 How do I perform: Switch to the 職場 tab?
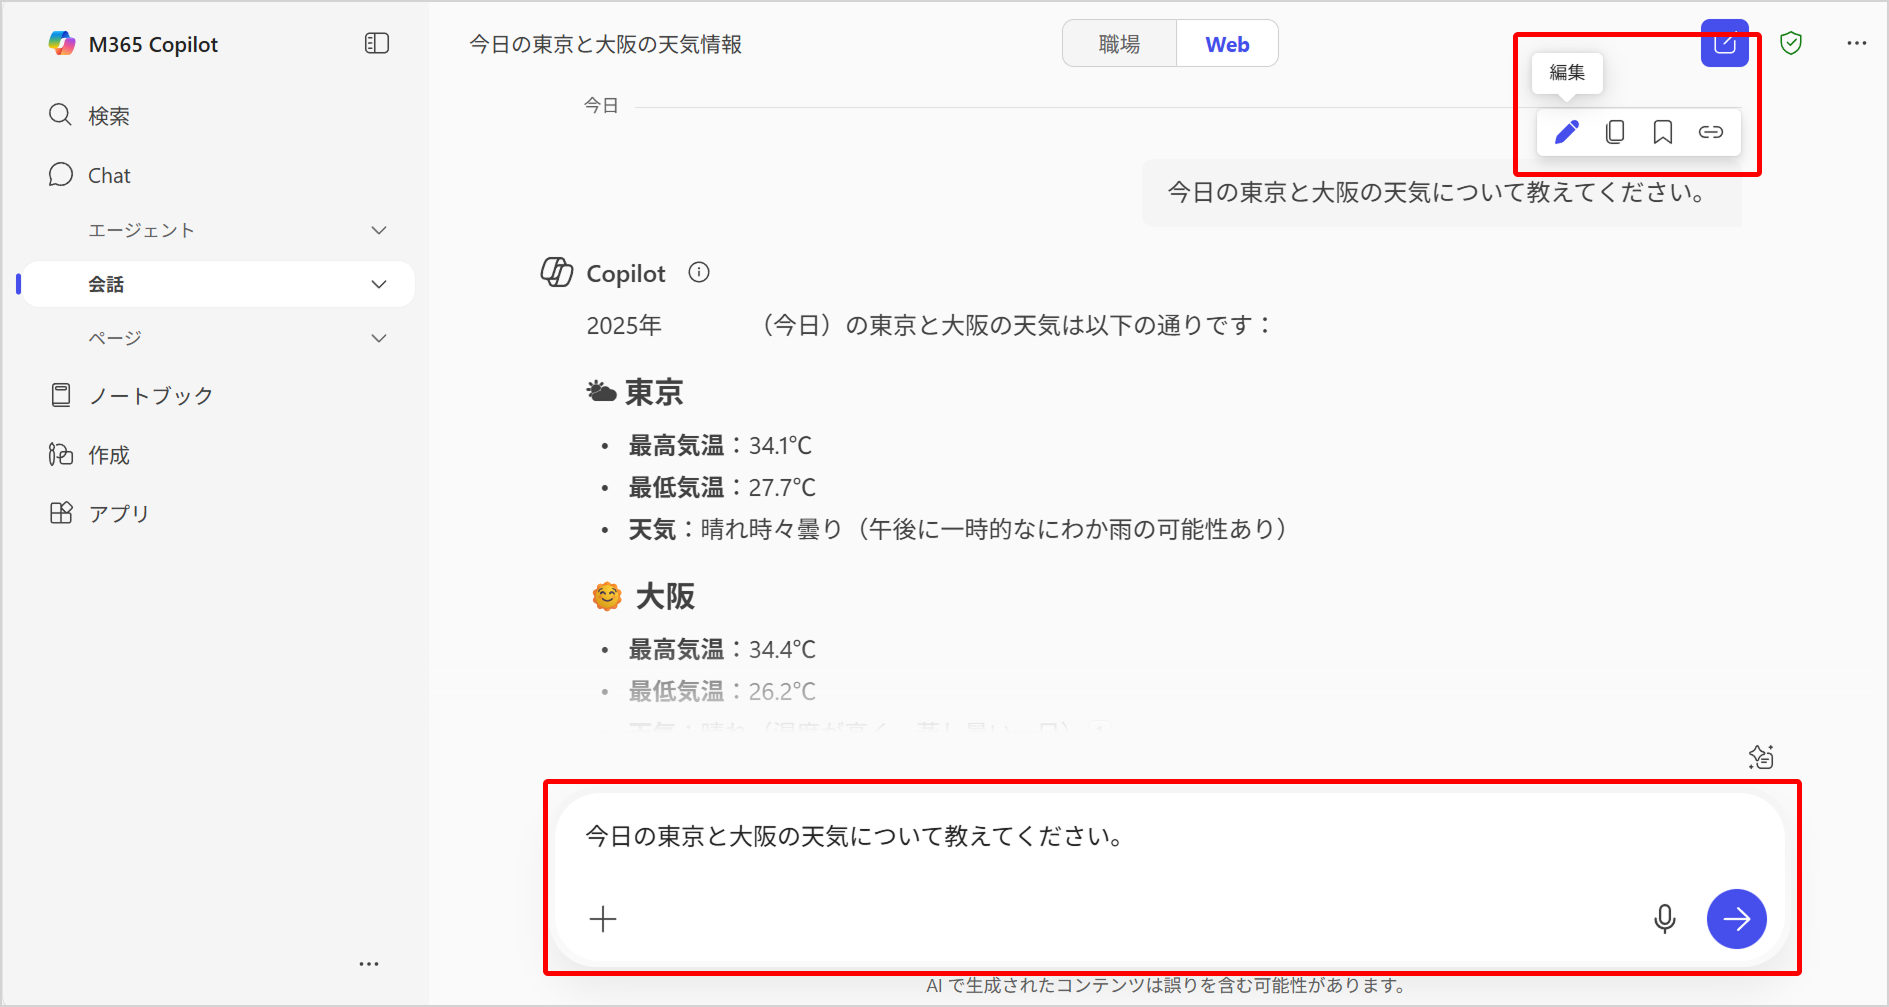tap(1119, 44)
